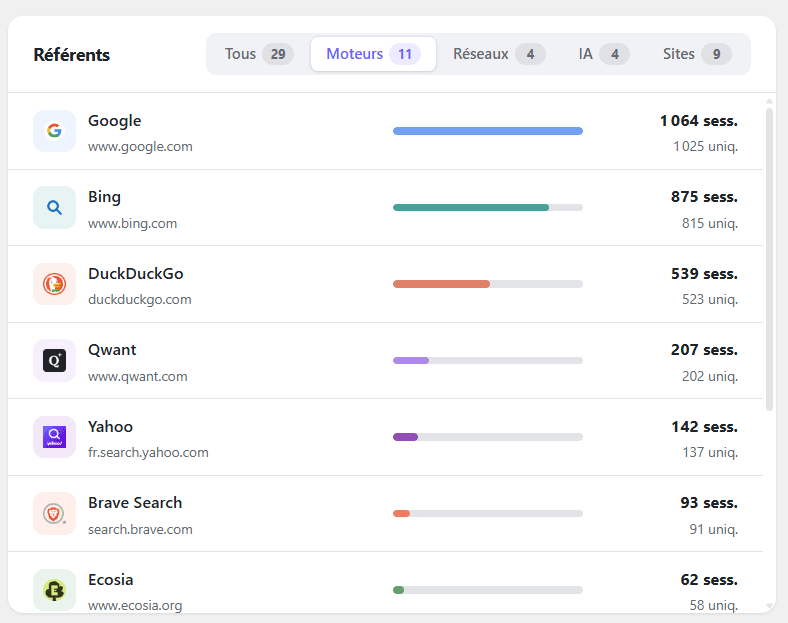Click the Brave Search progress bar
Viewport: 788px width, 623px height.
[x=487, y=513]
